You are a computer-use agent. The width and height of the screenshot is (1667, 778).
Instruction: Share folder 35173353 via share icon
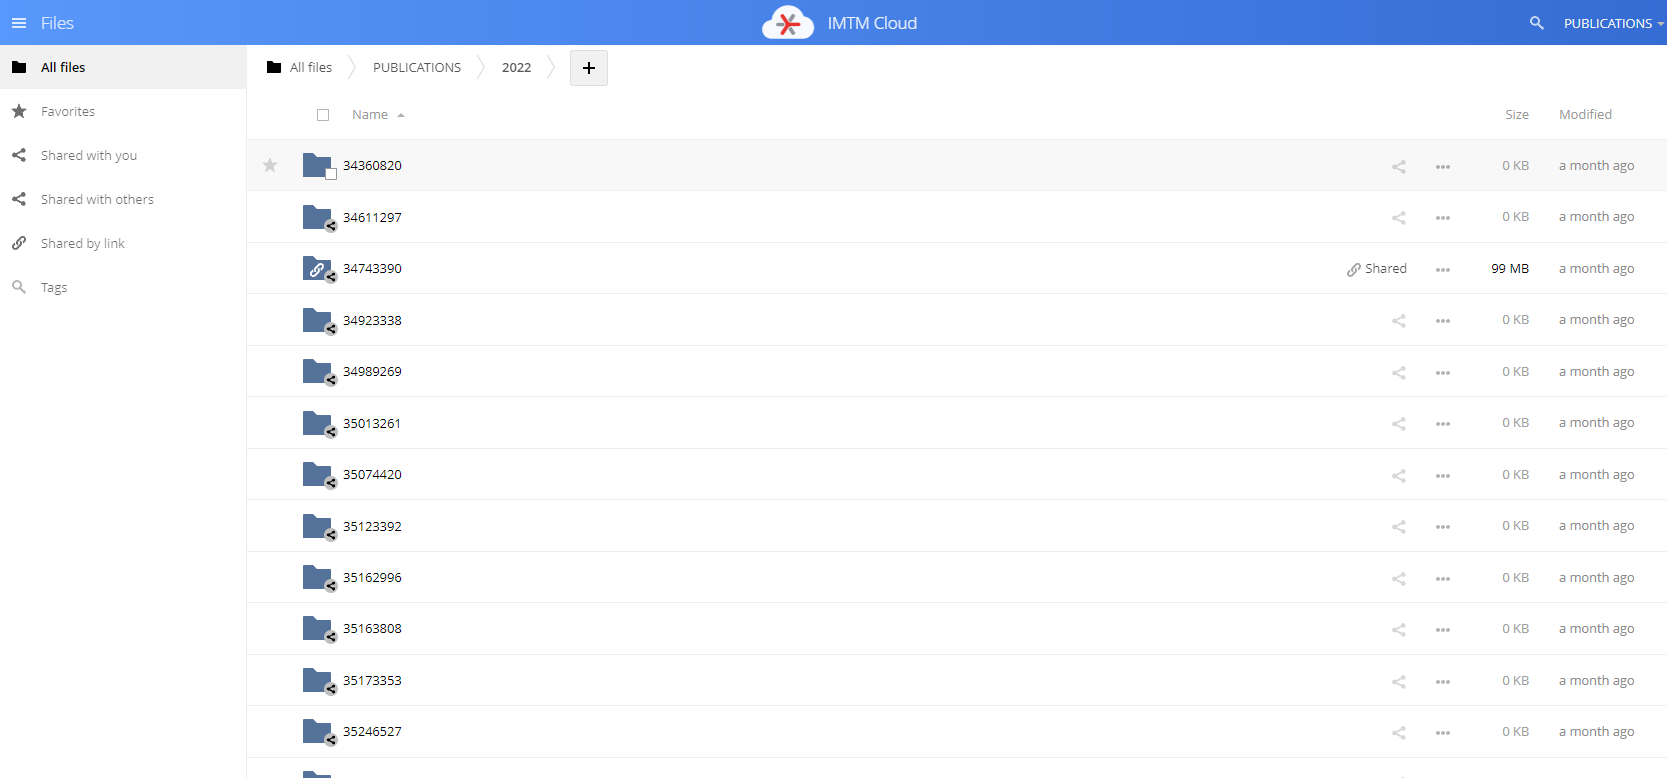(x=1399, y=682)
